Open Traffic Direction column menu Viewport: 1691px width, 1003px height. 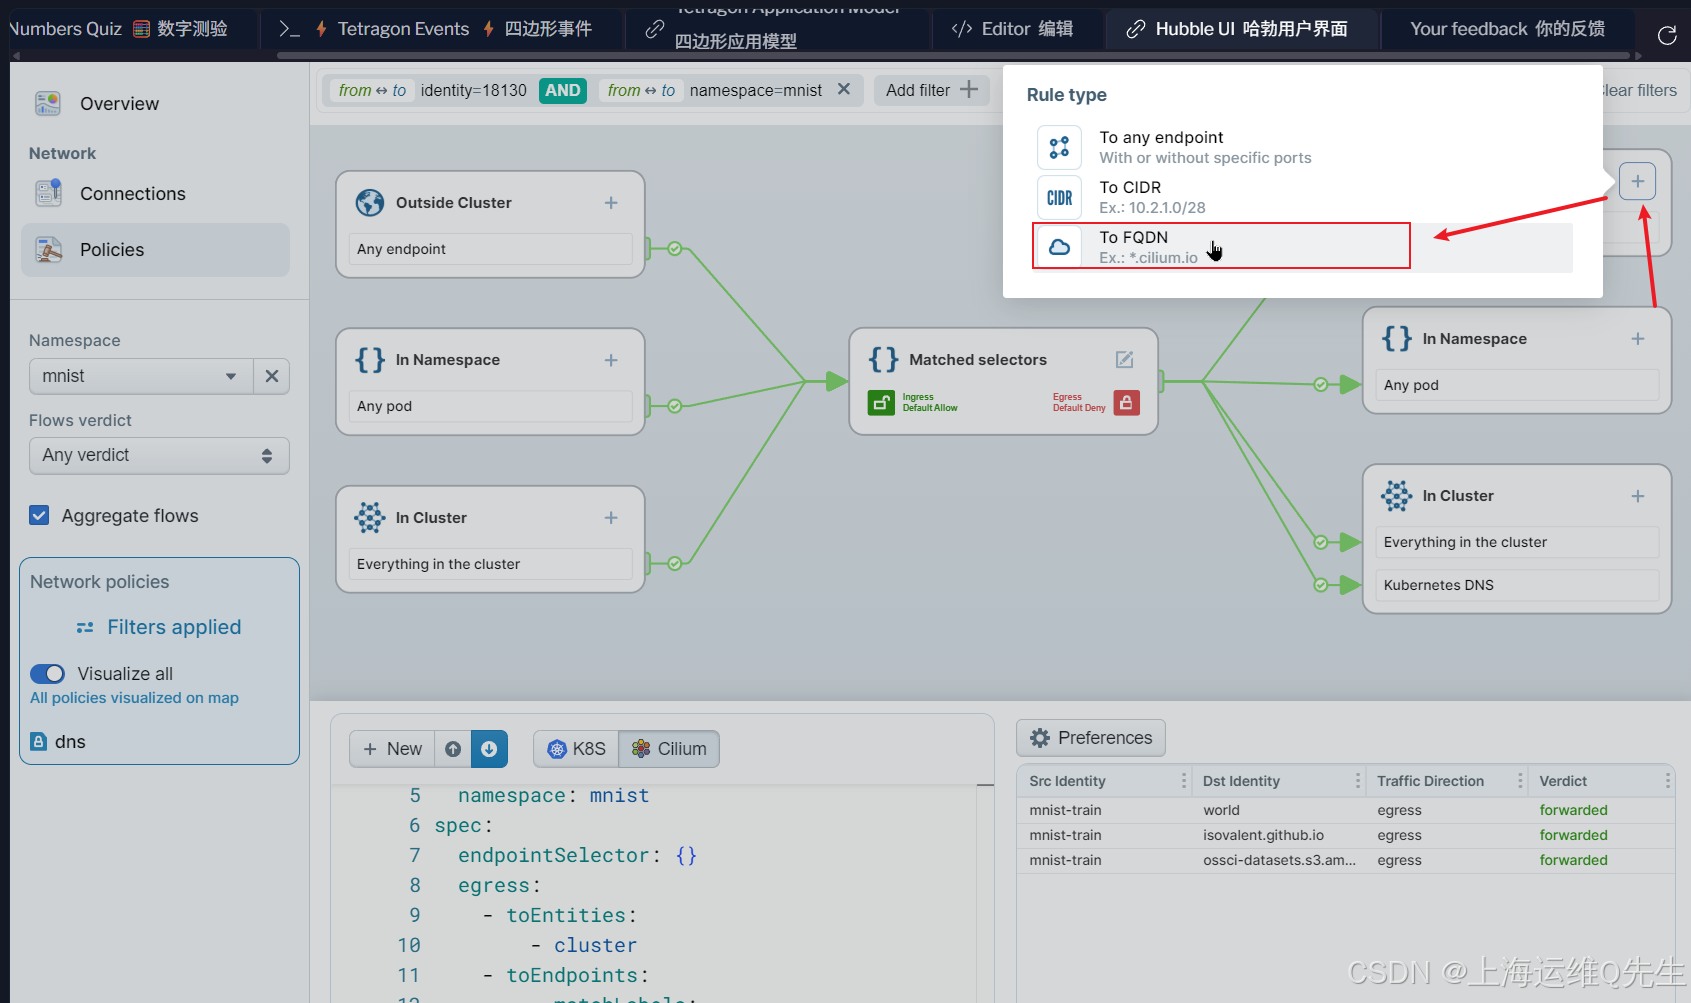(1520, 781)
